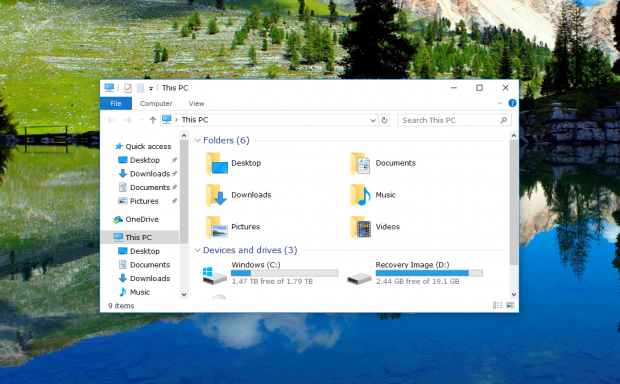Click the Windows (C:) storage usage bar

(x=285, y=273)
